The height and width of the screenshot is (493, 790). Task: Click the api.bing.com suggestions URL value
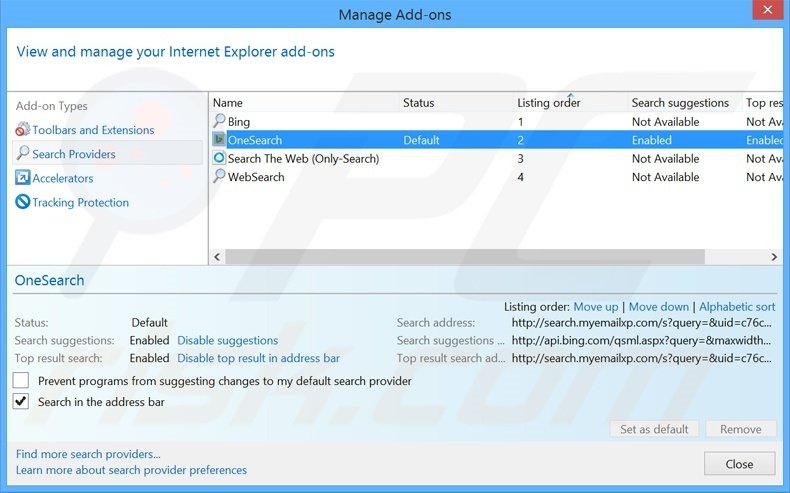pos(641,340)
